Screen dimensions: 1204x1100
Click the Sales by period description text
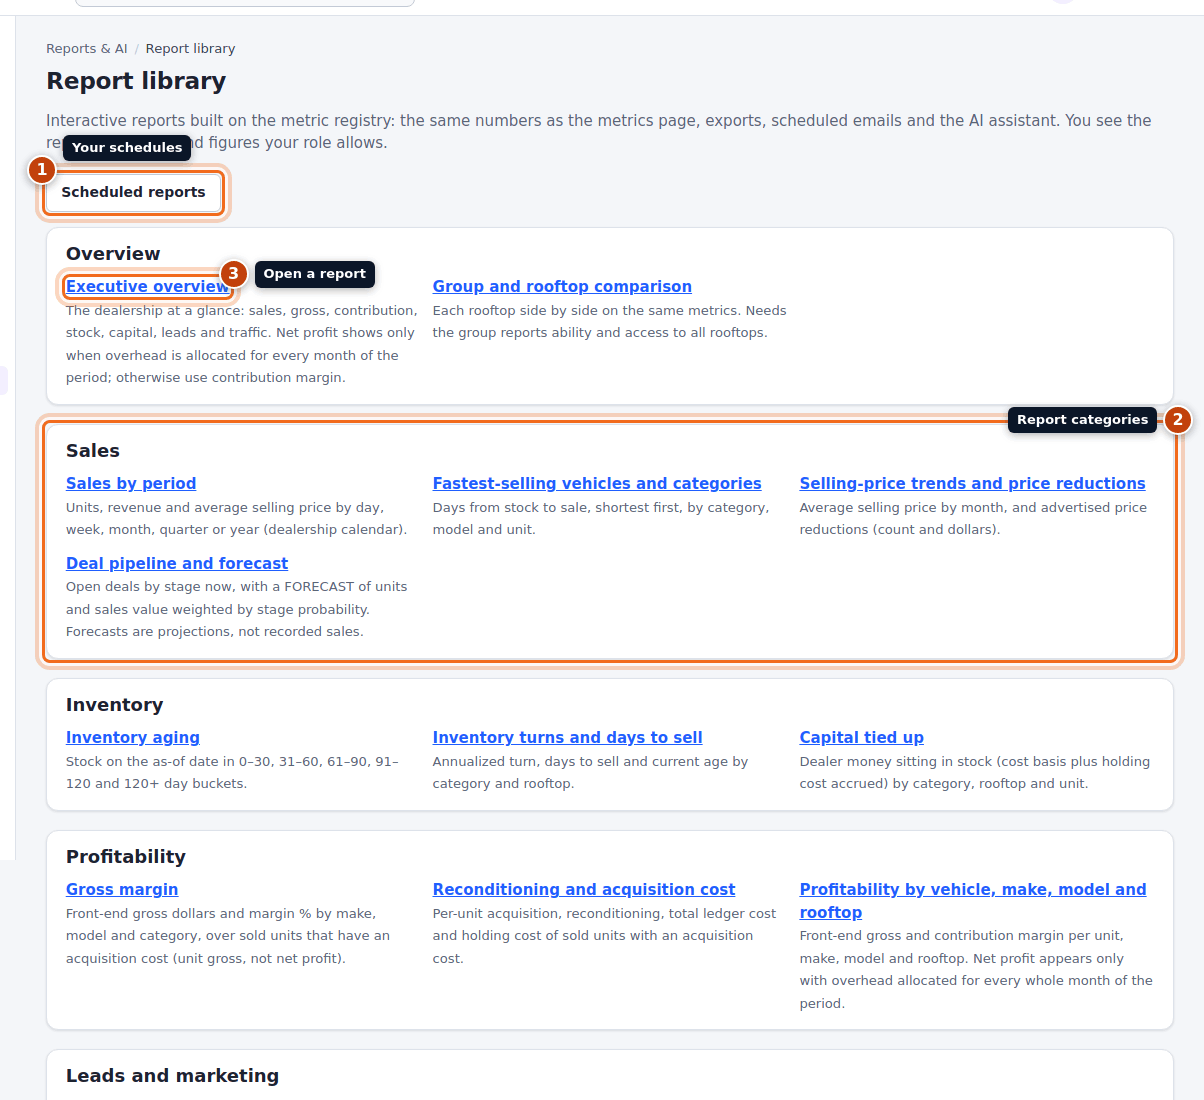(236, 519)
